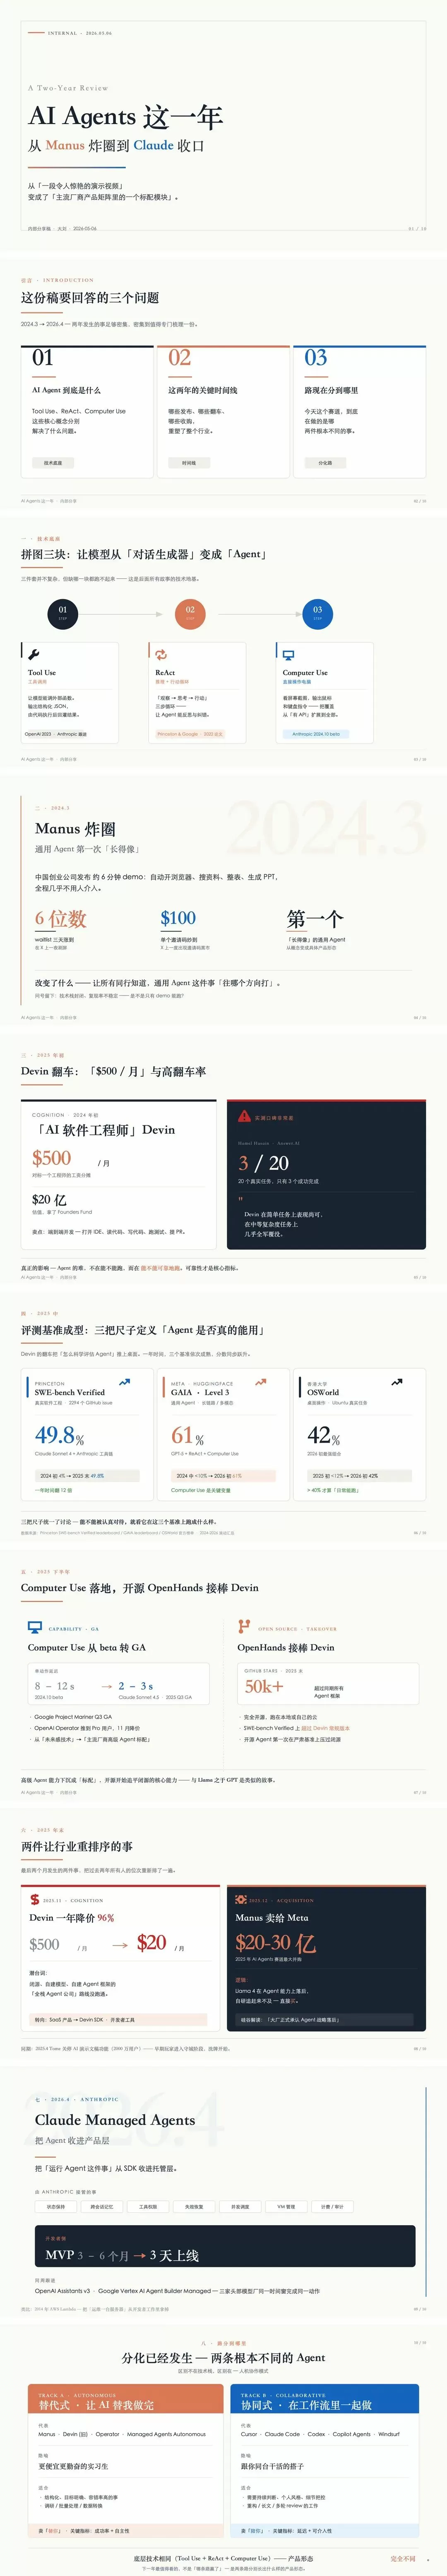
Task: Click the wrench icon on Tool Use card
Action: pyautogui.click(x=34, y=655)
